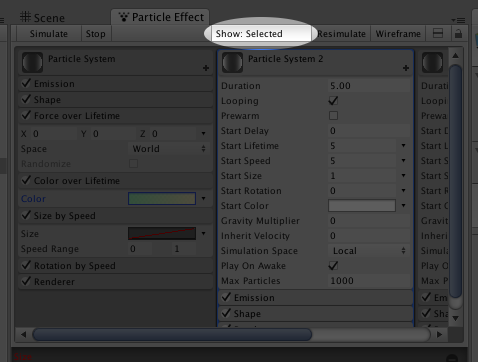Toggle Emission module in Particle System
This screenshot has height=362, width=478.
click(x=26, y=83)
